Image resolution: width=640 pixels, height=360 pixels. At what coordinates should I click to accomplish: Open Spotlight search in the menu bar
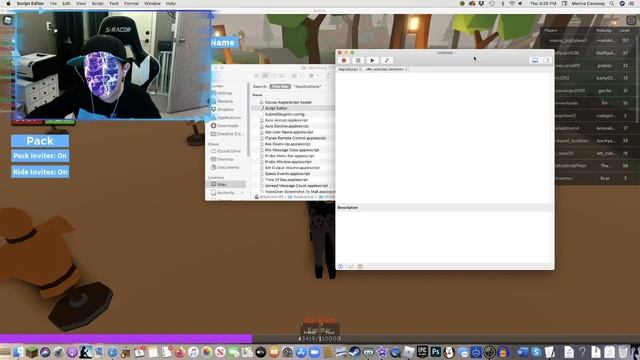pos(612,3)
